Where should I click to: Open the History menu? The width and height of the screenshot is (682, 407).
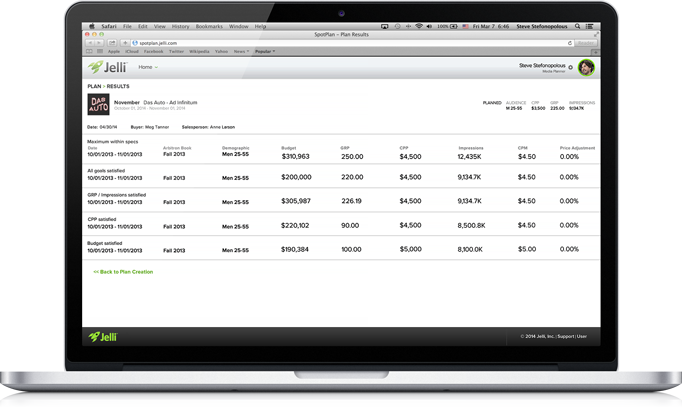pyautogui.click(x=180, y=27)
